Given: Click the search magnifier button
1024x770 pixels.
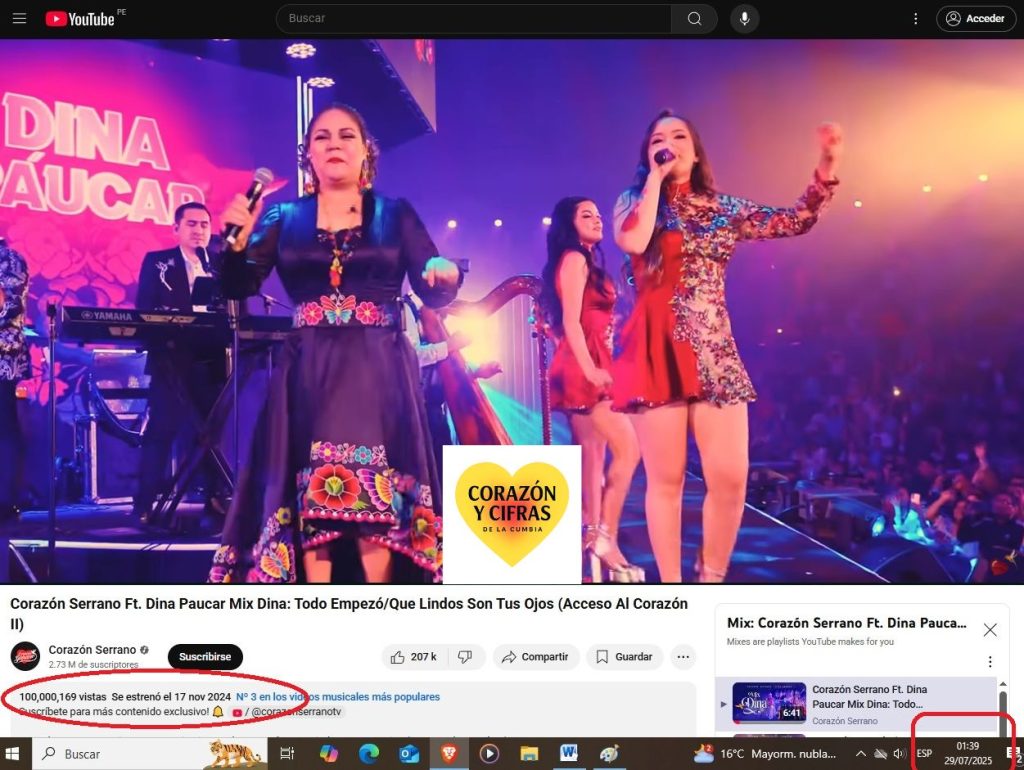Looking at the screenshot, I should tap(694, 19).
